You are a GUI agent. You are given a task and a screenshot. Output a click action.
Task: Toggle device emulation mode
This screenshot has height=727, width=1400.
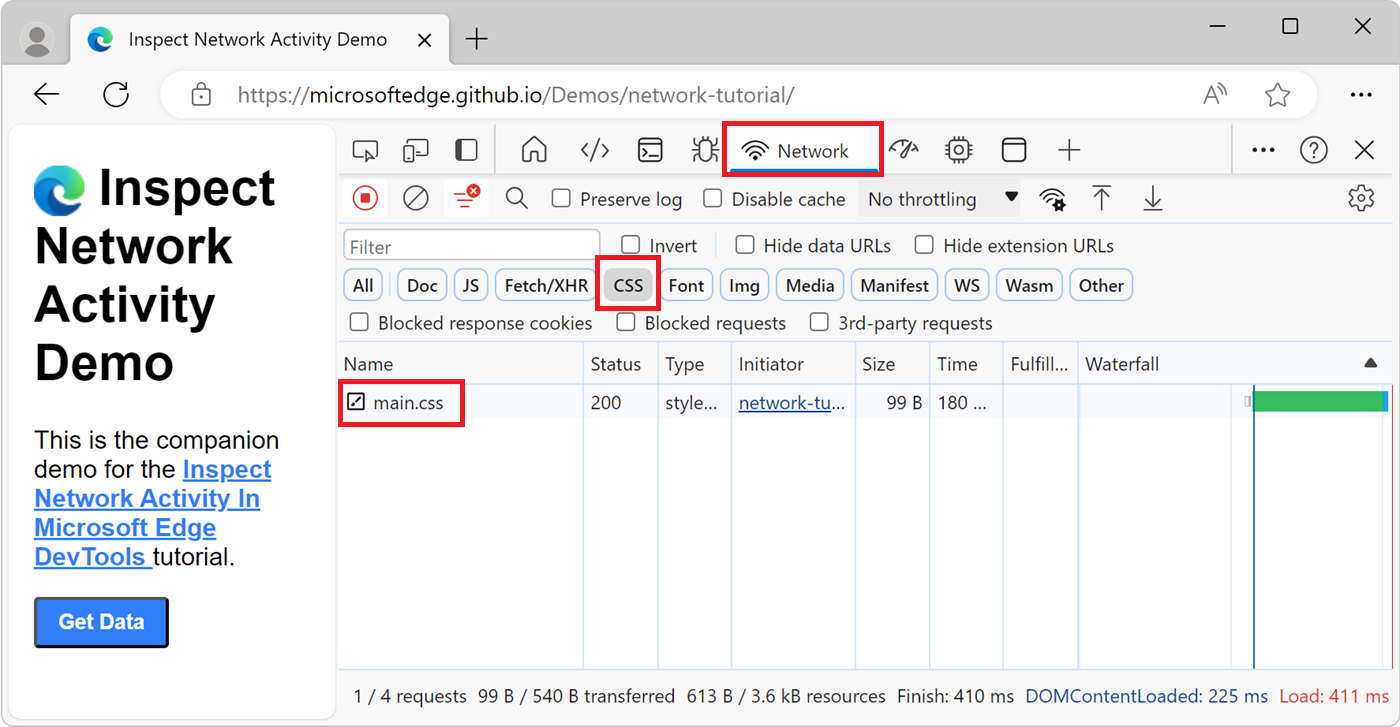[x=415, y=148]
